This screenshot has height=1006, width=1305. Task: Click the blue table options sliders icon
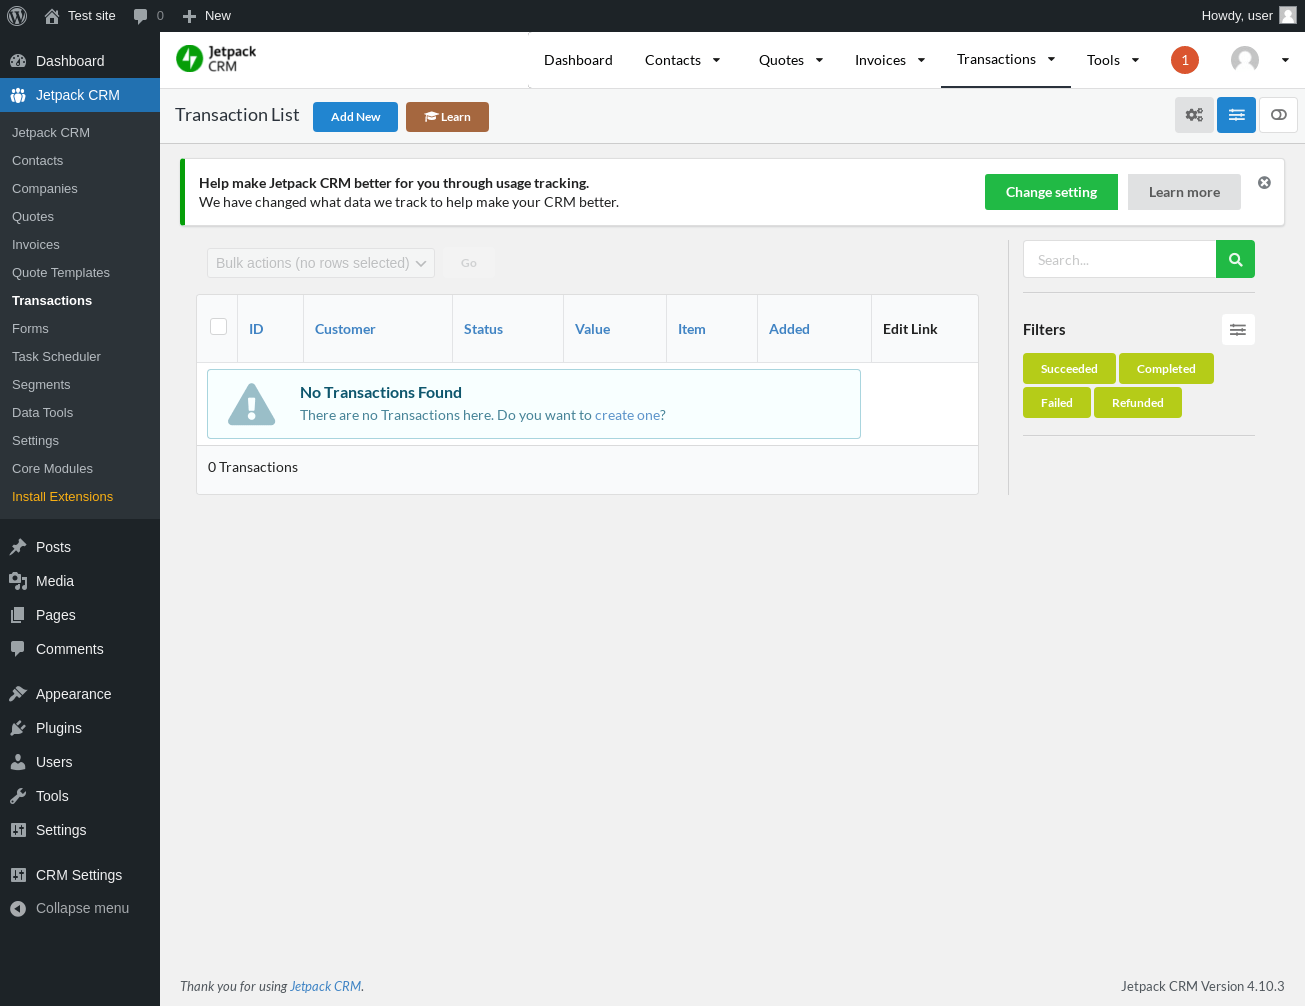pyautogui.click(x=1236, y=115)
